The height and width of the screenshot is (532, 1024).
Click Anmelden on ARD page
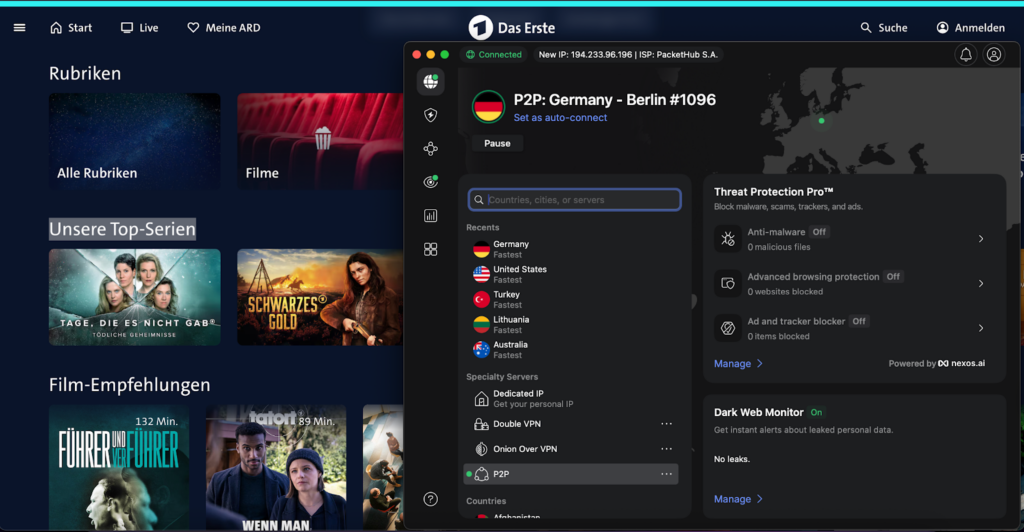(970, 27)
